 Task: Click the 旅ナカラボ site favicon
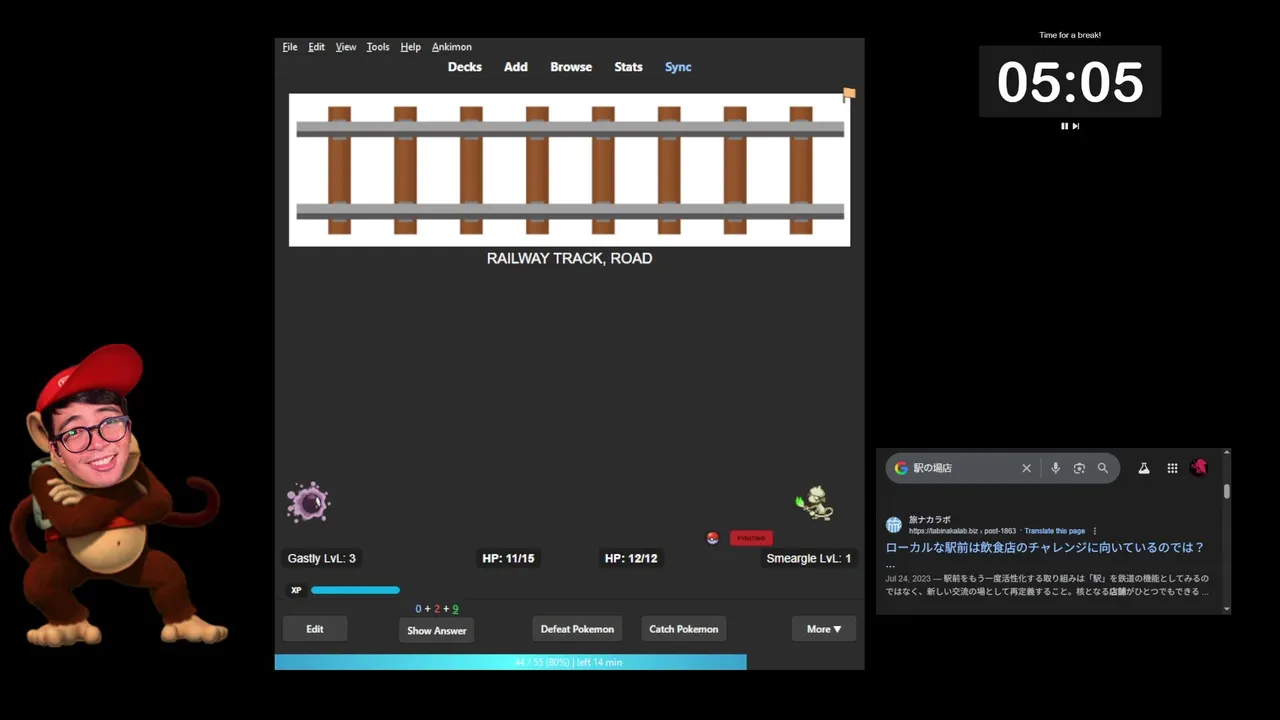(894, 525)
